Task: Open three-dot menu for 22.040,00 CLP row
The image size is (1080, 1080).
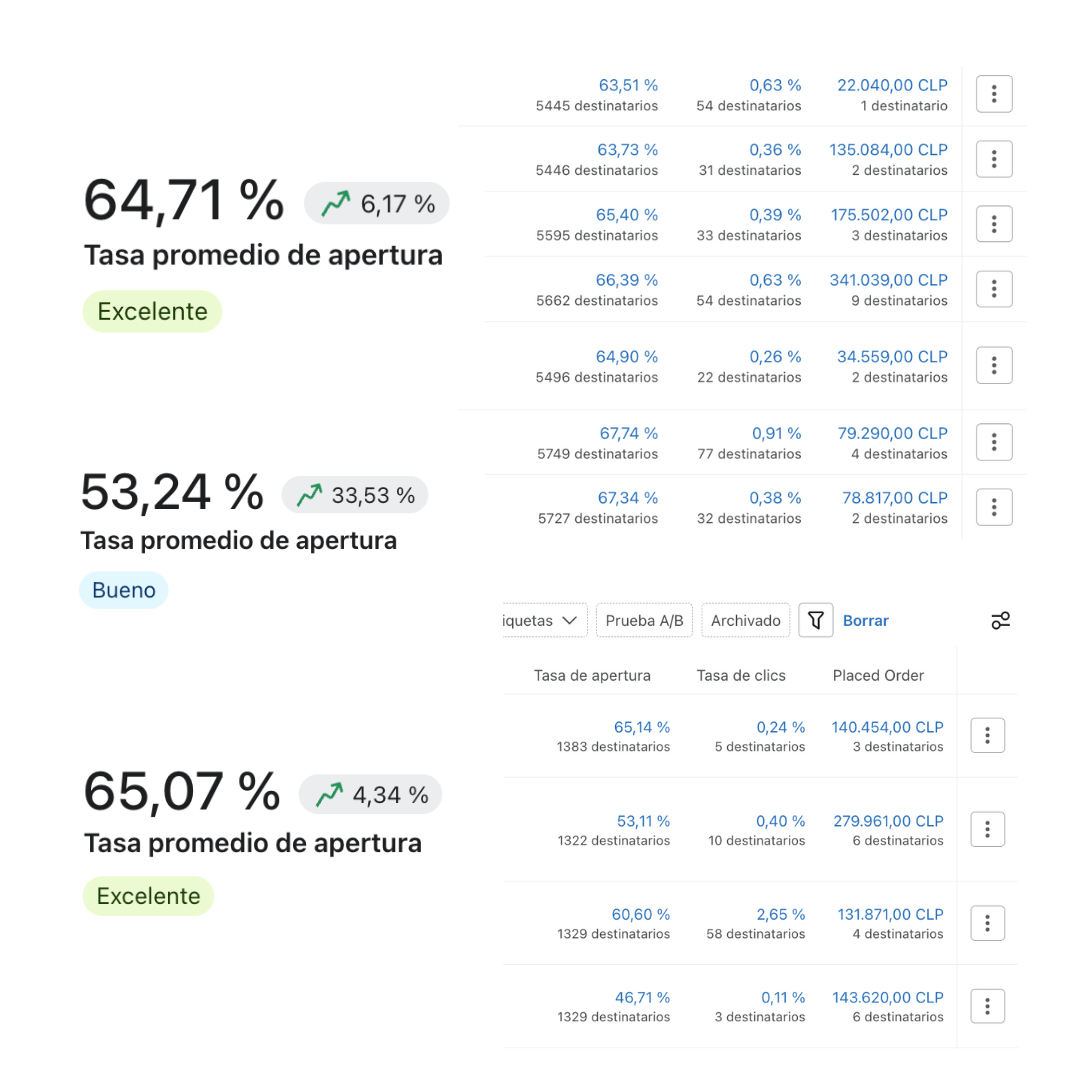Action: point(994,94)
